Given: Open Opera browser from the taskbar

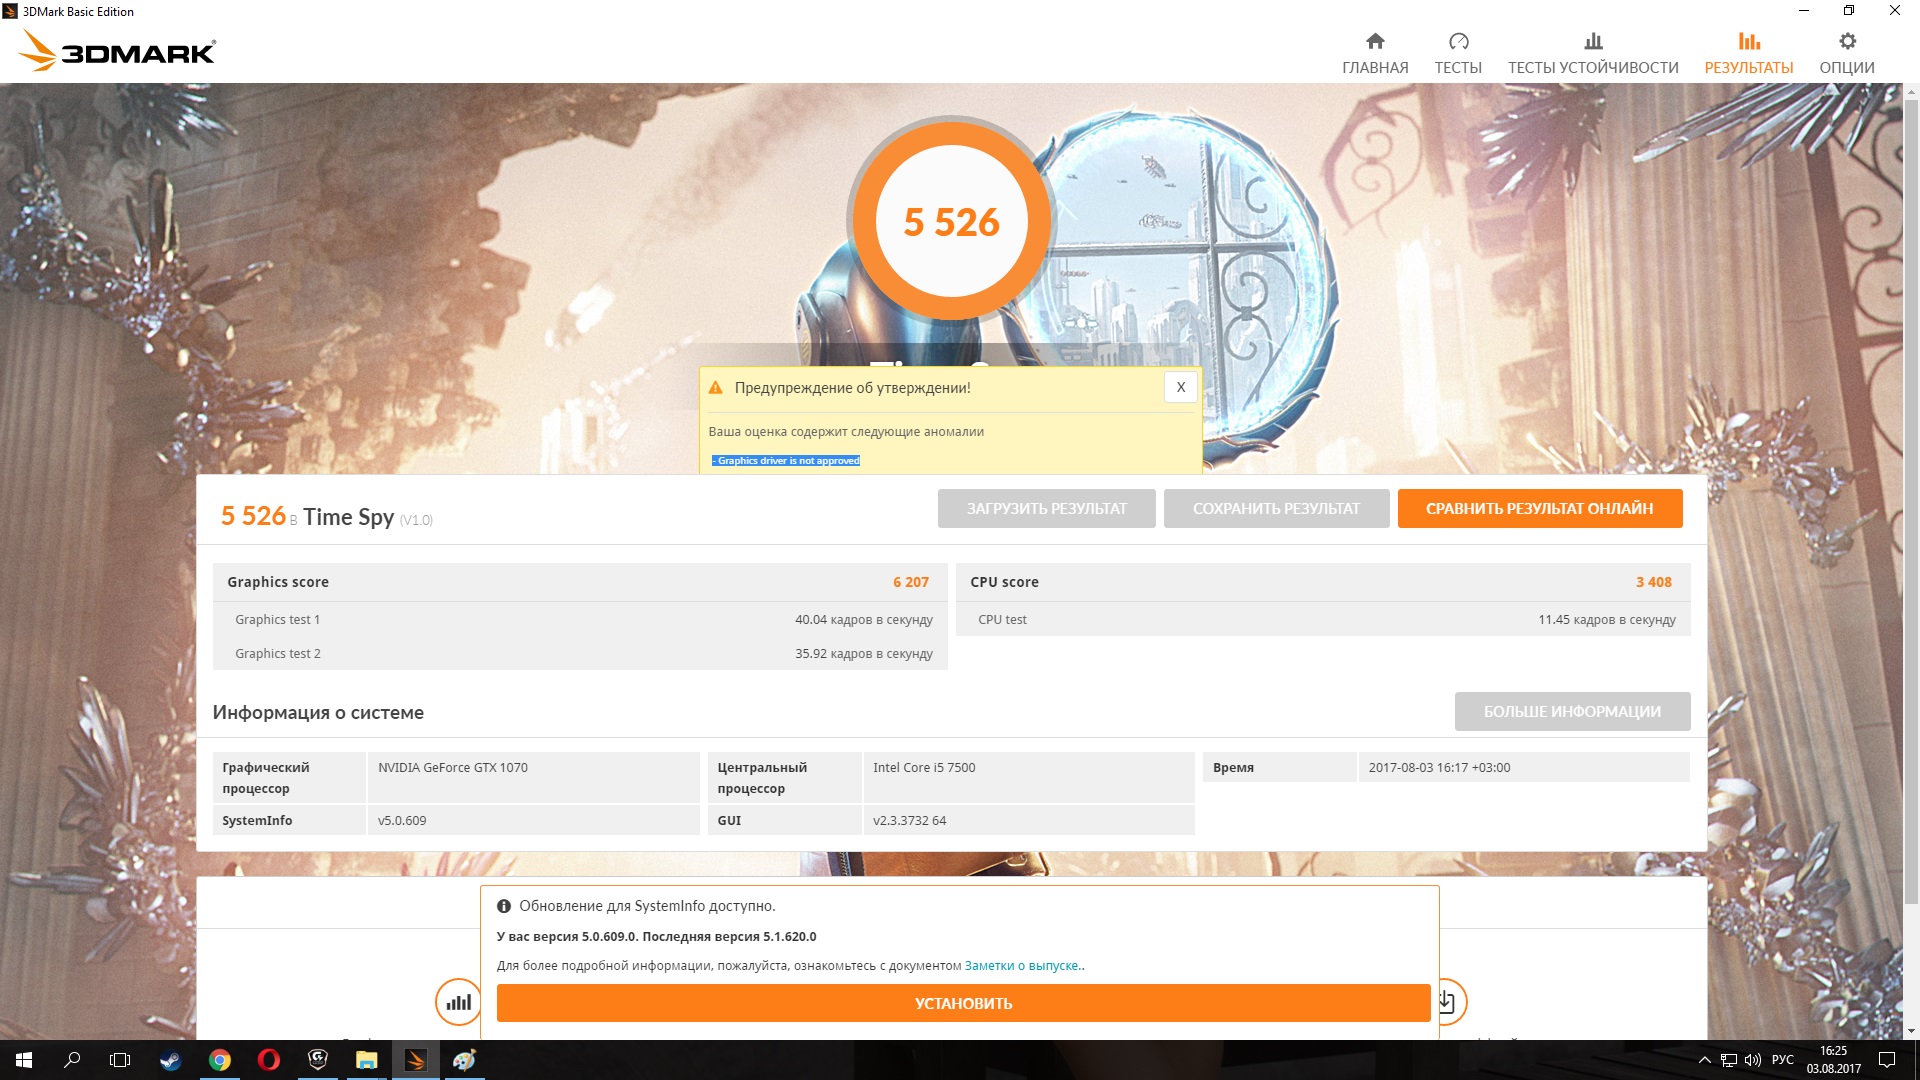Looking at the screenshot, I should 268,1060.
